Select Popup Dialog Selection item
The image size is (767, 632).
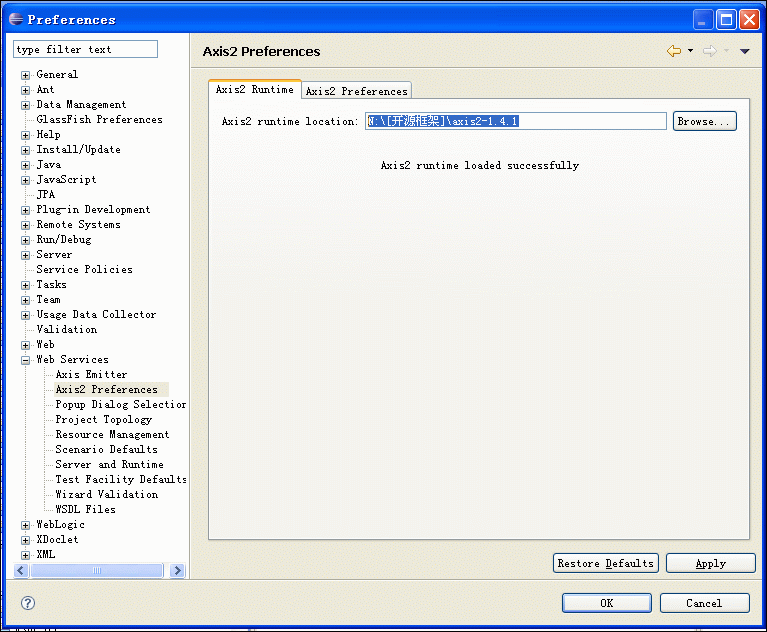(120, 405)
